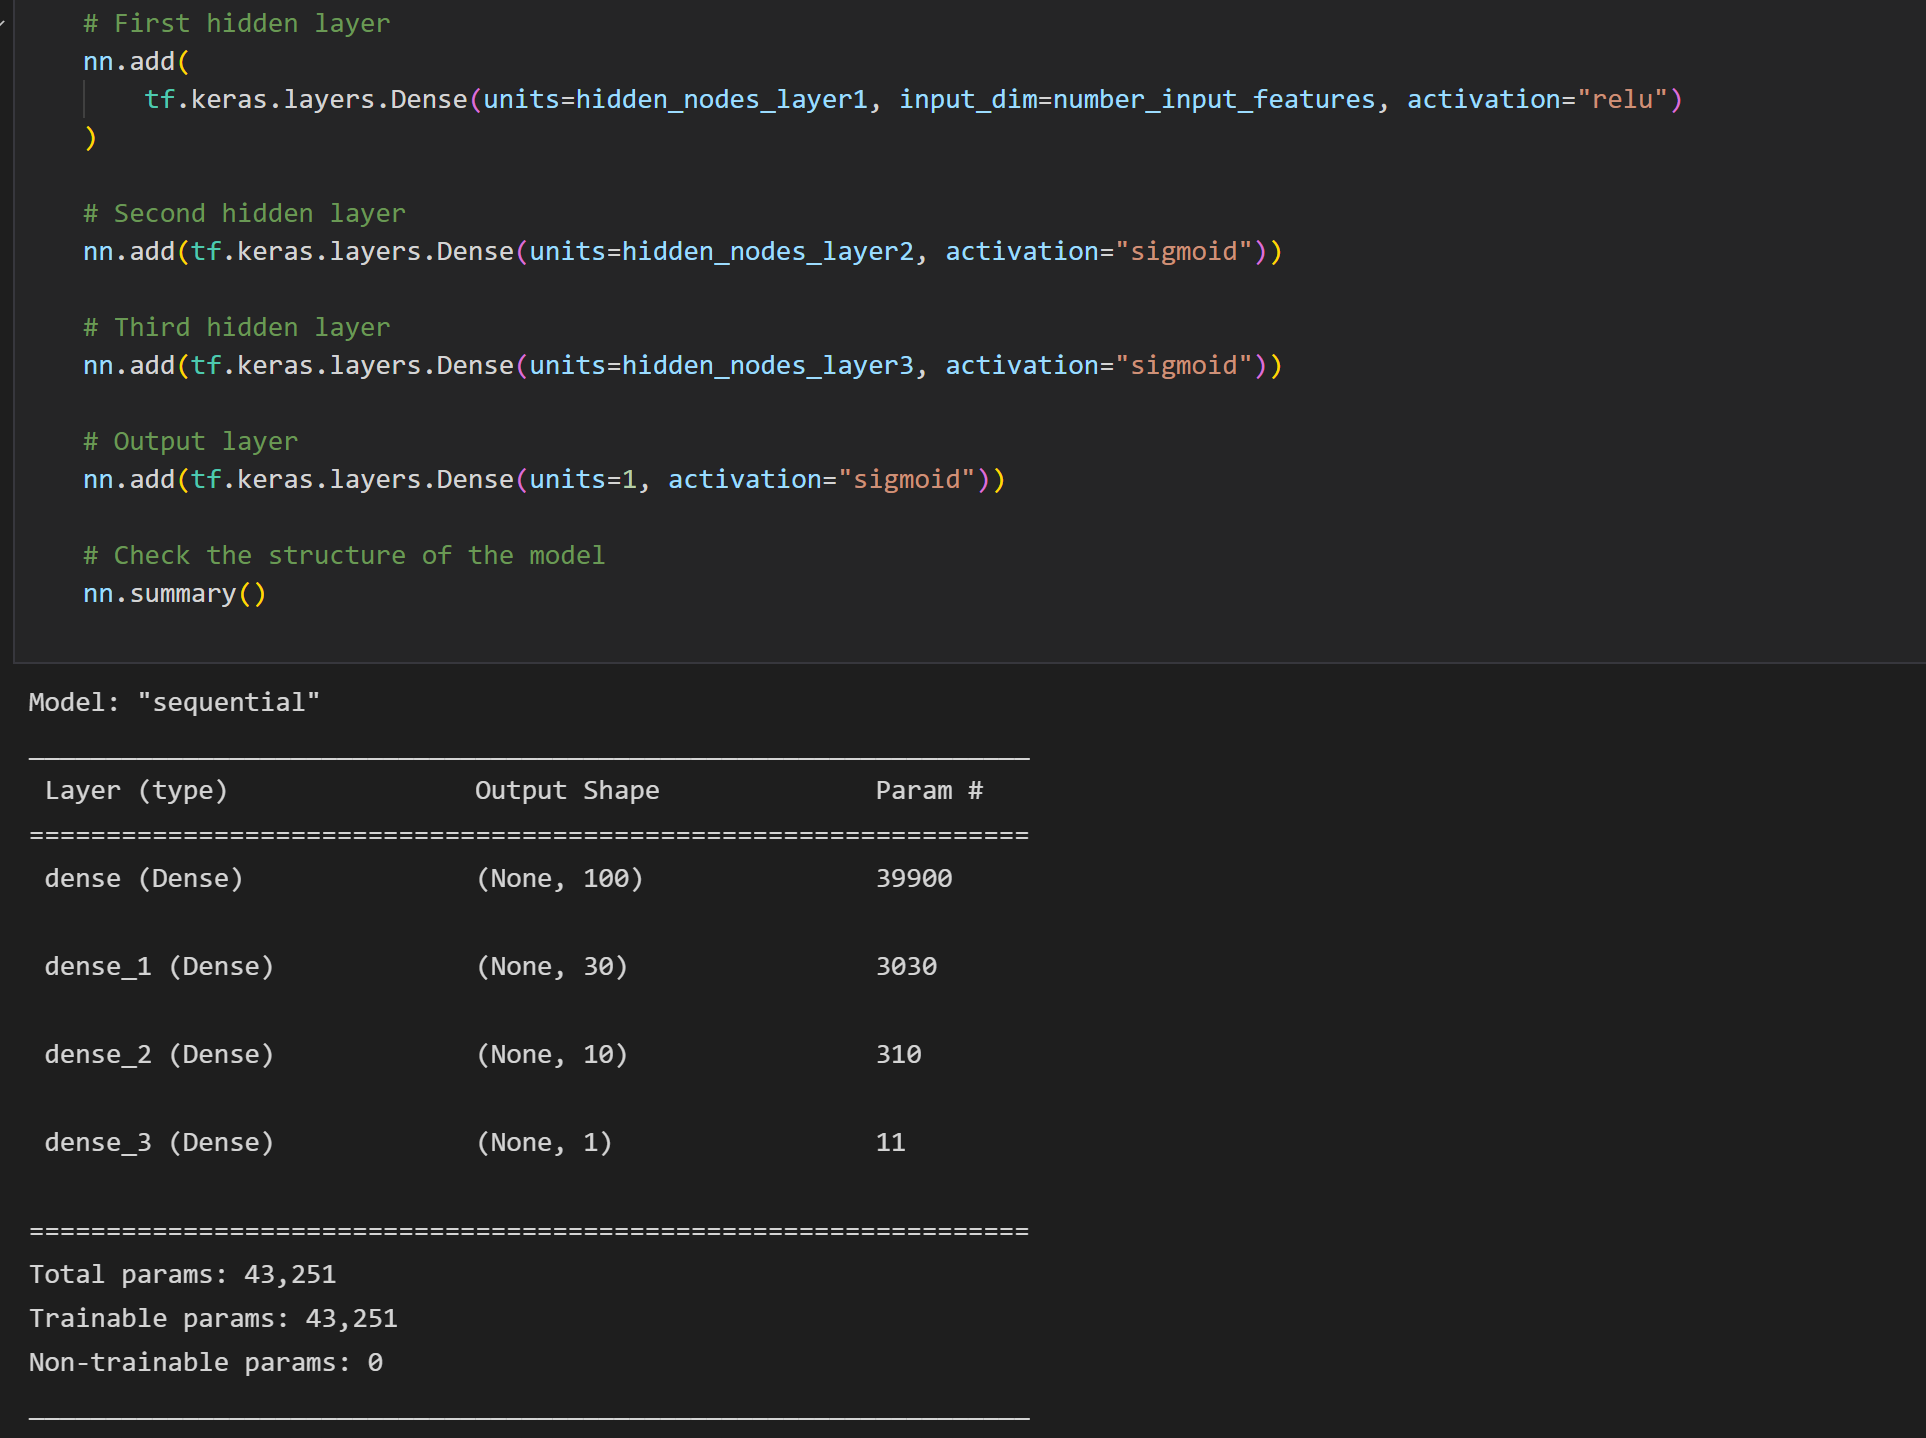Image resolution: width=1926 pixels, height=1438 pixels.
Task: Click the 'dense_2 (Dense)' row label
Action: [x=159, y=1054]
